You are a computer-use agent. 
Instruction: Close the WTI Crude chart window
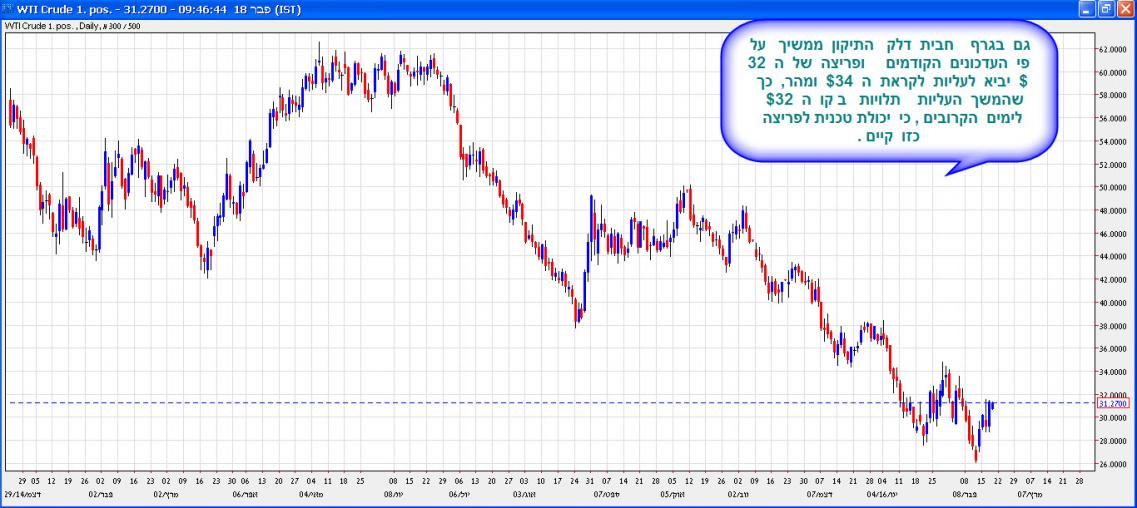[1125, 8]
